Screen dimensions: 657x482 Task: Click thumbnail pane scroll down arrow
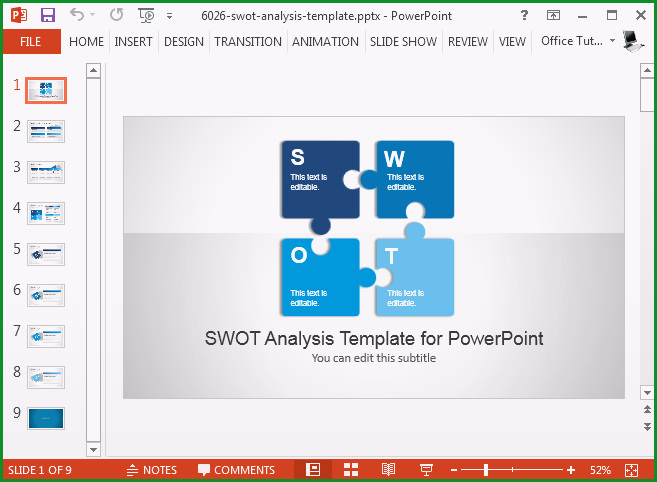(93, 450)
